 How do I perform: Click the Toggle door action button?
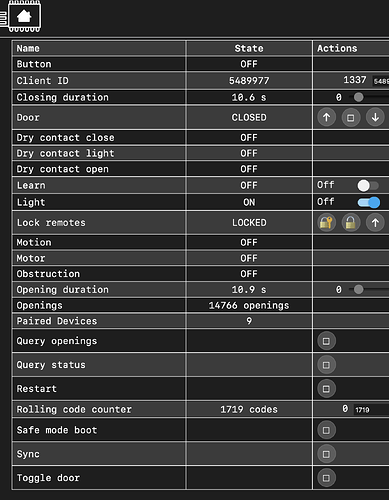coord(326,478)
